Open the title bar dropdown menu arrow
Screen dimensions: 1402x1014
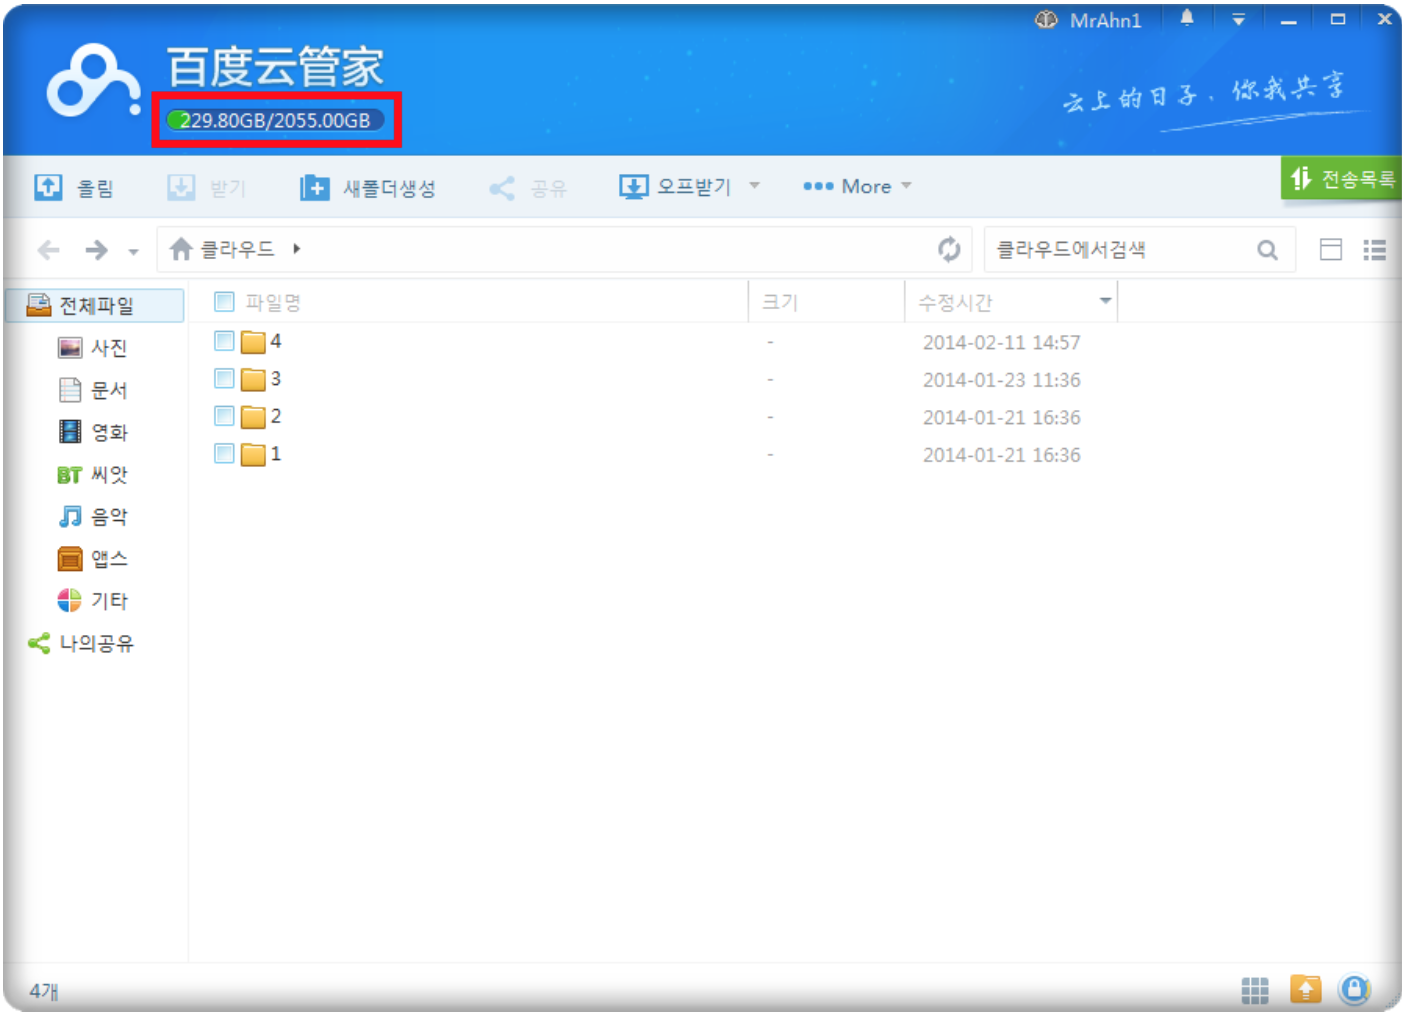[1238, 19]
